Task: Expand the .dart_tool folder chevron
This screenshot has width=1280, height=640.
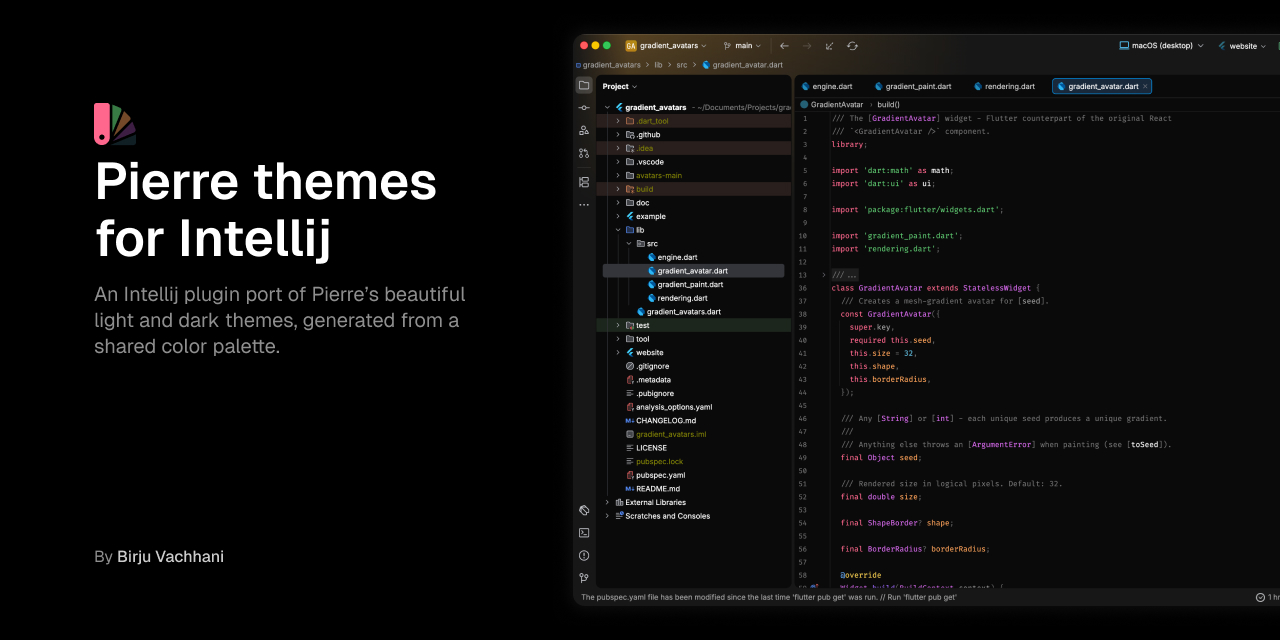Action: point(618,121)
